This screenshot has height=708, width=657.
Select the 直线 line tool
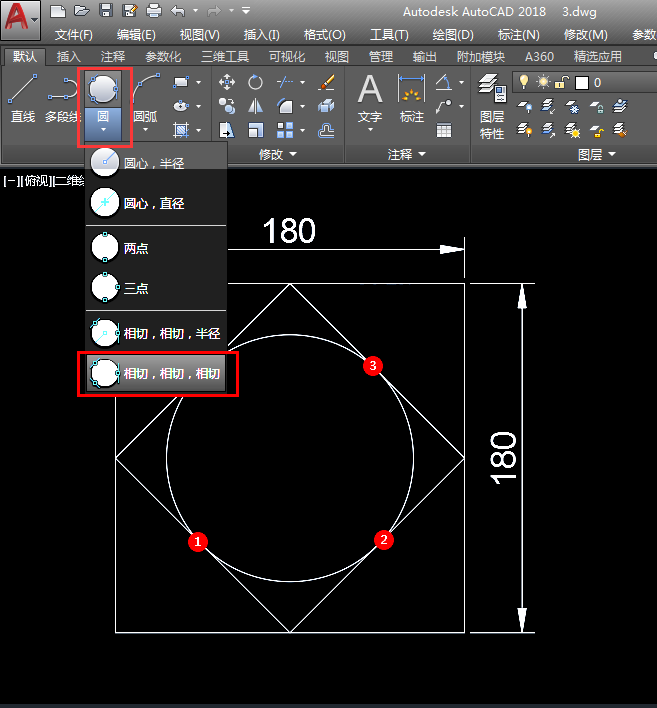(23, 99)
